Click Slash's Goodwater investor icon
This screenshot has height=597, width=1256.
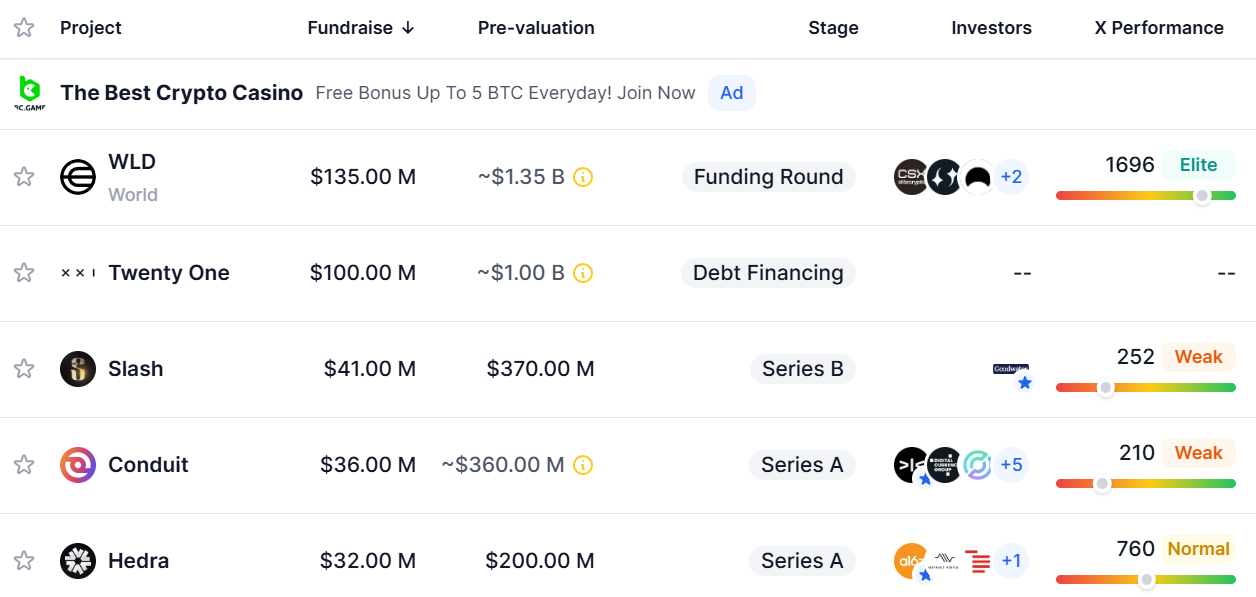[x=1011, y=370]
